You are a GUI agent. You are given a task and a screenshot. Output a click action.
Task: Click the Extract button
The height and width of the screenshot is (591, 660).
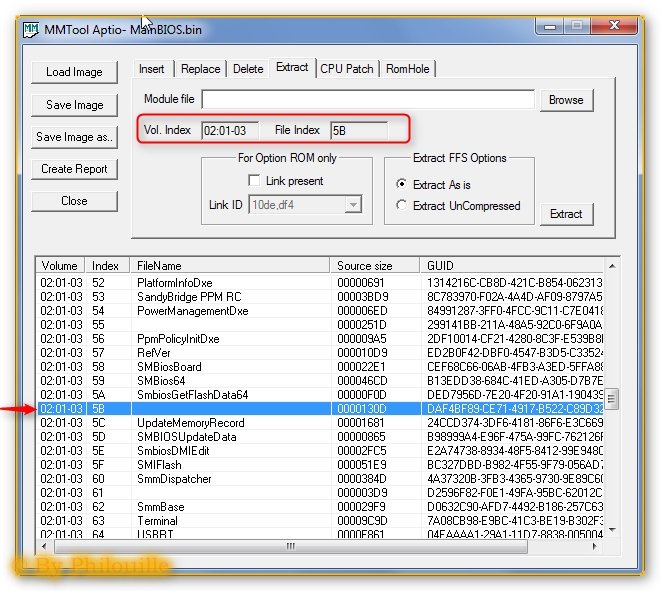click(x=565, y=214)
